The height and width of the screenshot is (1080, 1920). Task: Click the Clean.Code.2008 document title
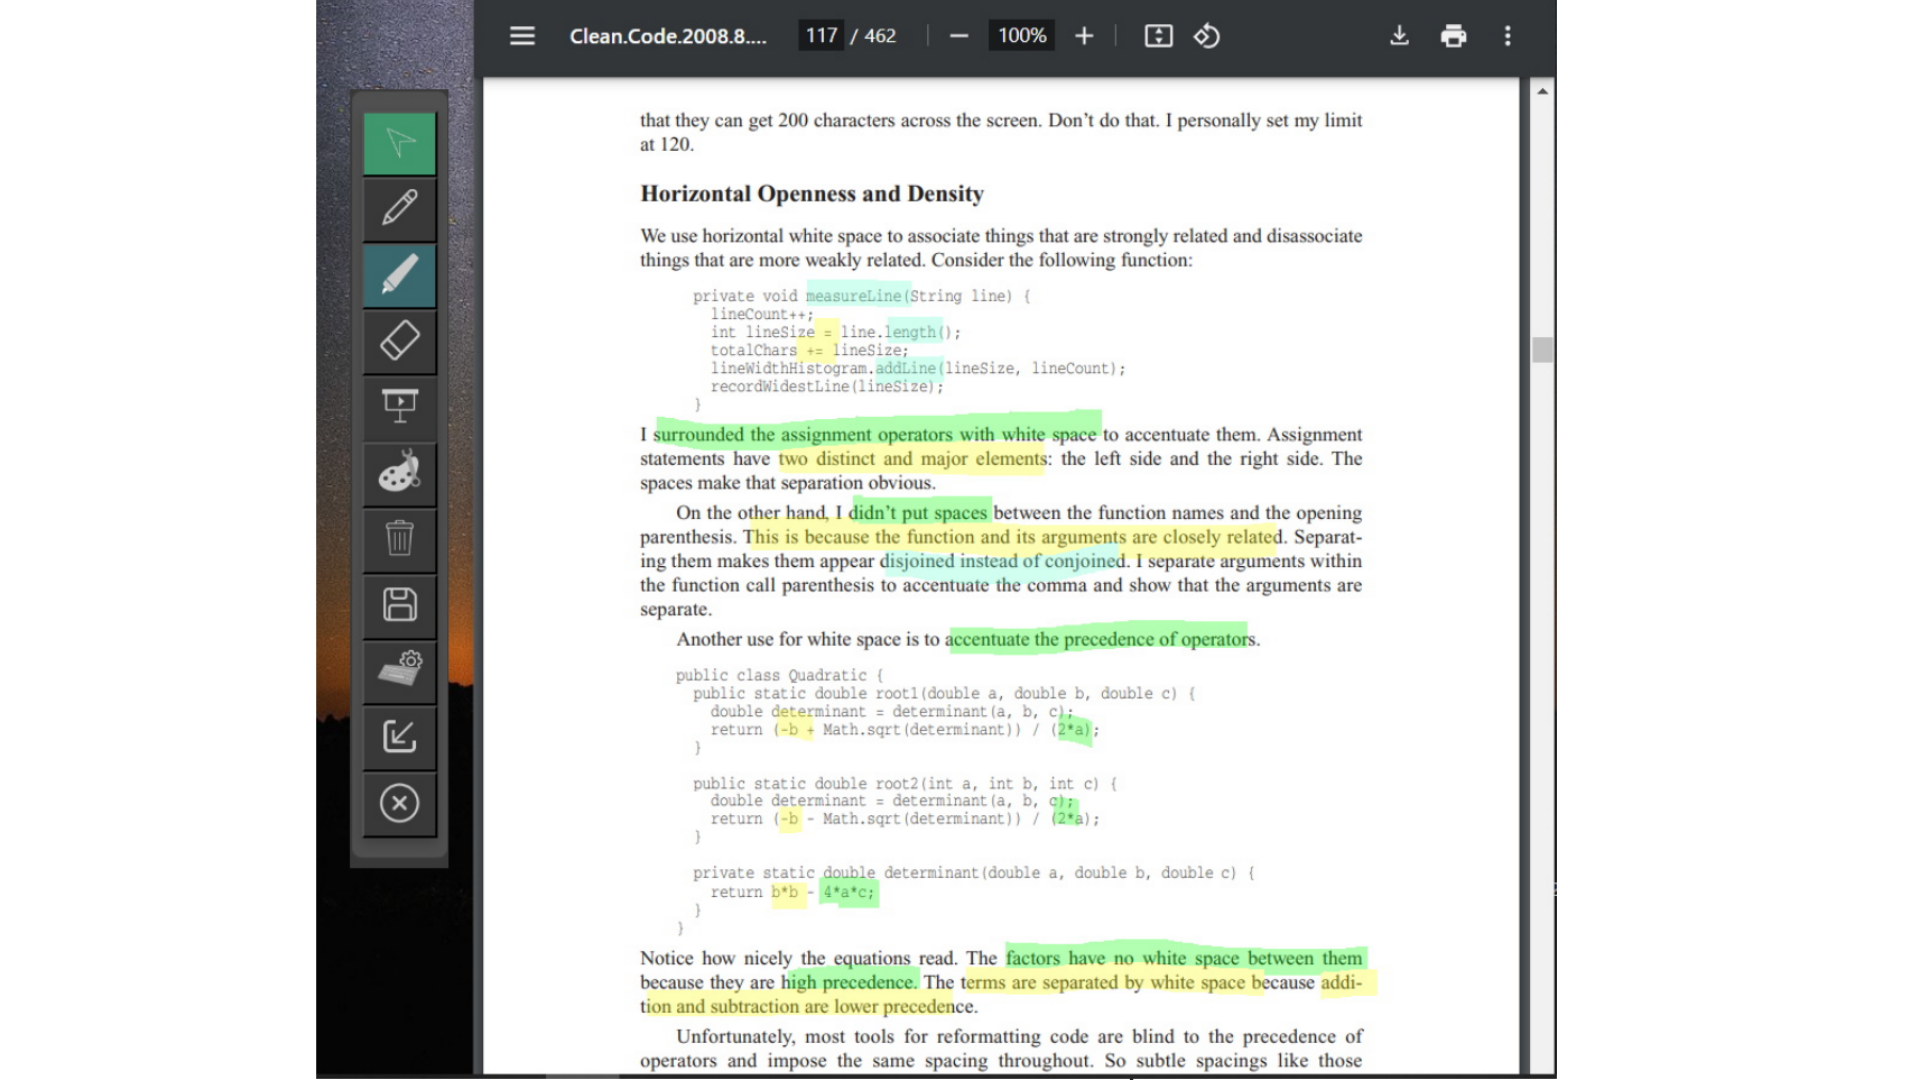pos(668,36)
